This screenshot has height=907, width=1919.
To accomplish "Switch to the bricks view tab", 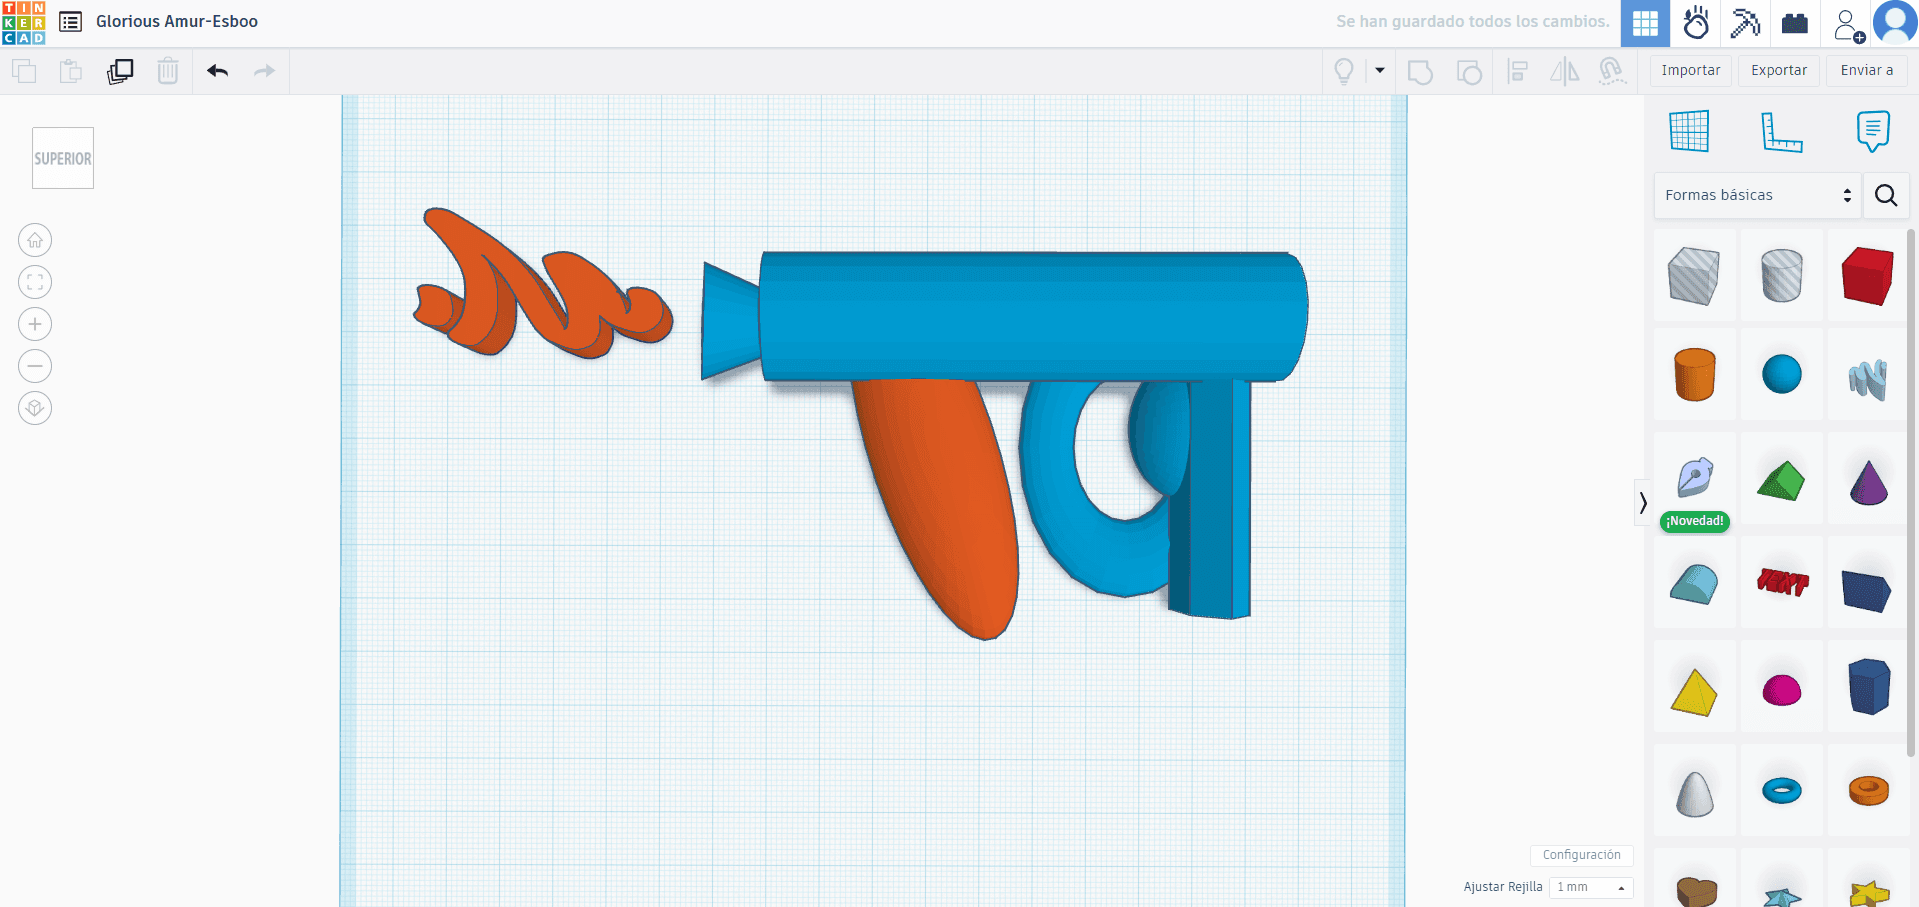I will pos(1795,23).
